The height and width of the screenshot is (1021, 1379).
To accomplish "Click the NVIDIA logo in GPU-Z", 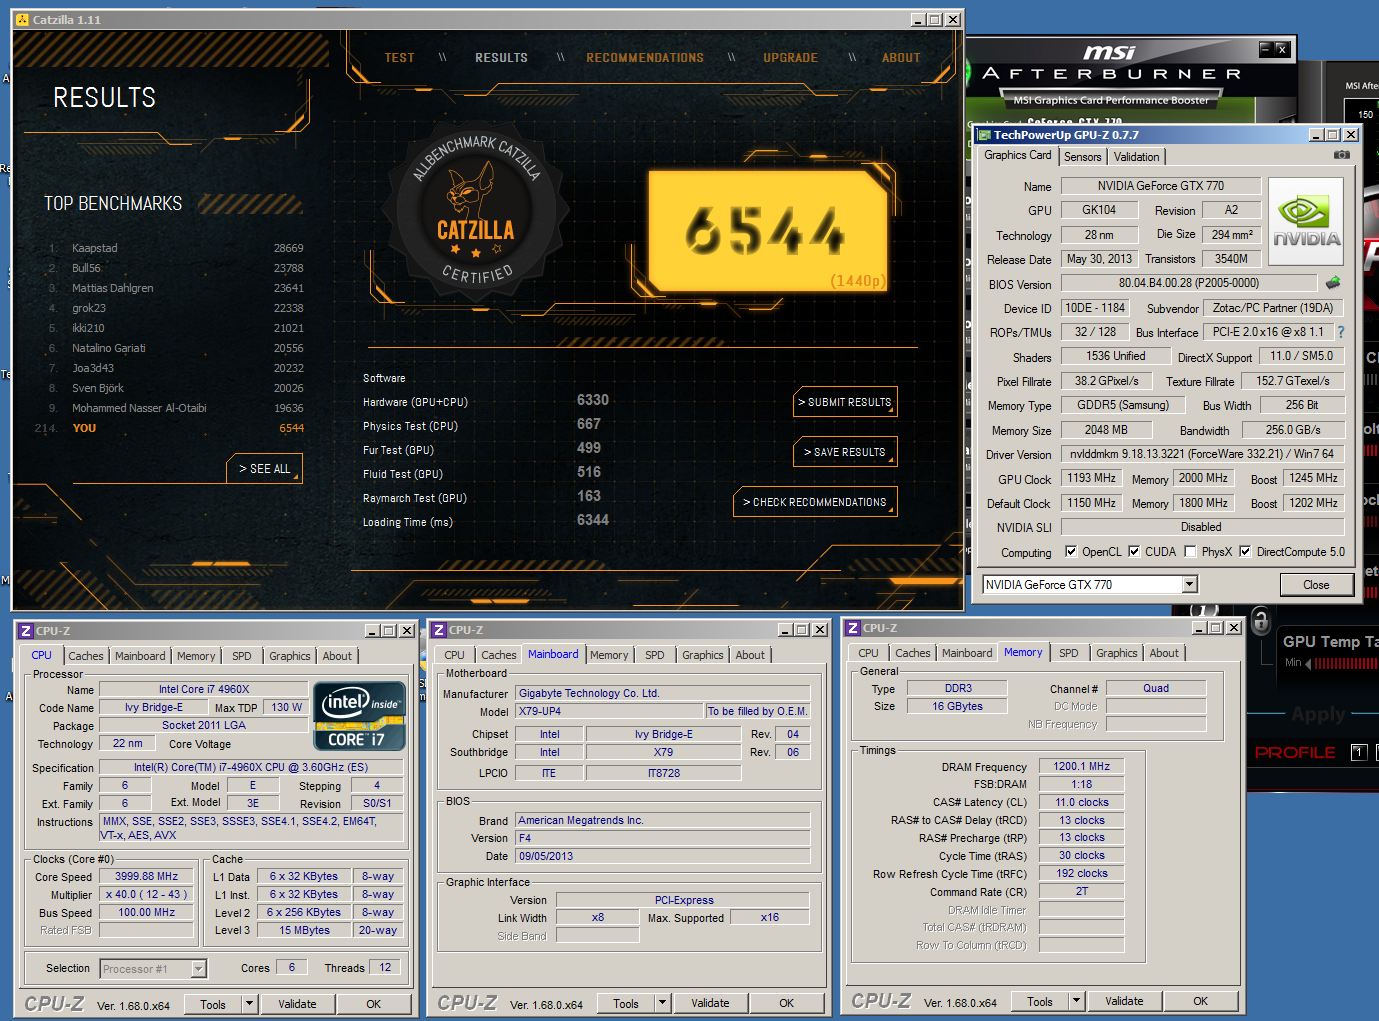I will click(x=1305, y=221).
